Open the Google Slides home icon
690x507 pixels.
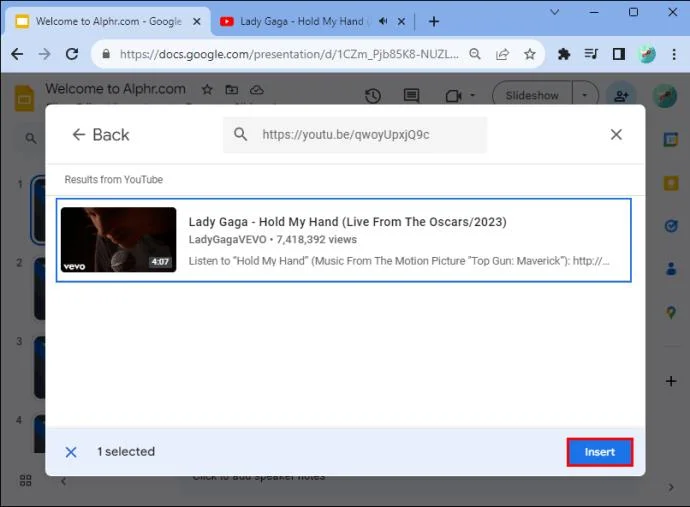(x=25, y=97)
